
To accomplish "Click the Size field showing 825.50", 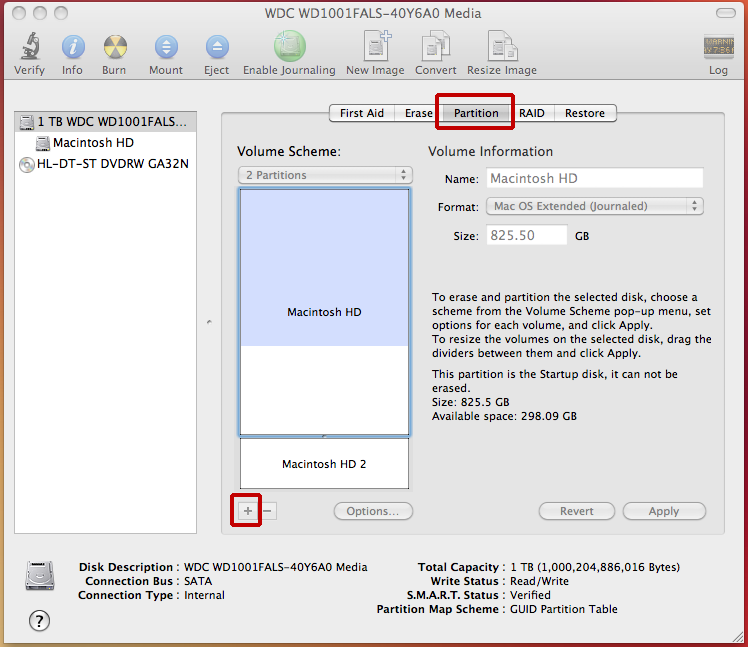I will (x=527, y=235).
